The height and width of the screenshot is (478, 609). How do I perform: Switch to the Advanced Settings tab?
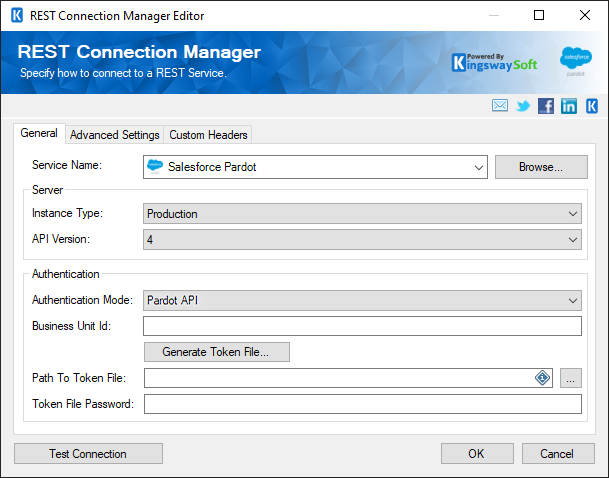point(115,135)
